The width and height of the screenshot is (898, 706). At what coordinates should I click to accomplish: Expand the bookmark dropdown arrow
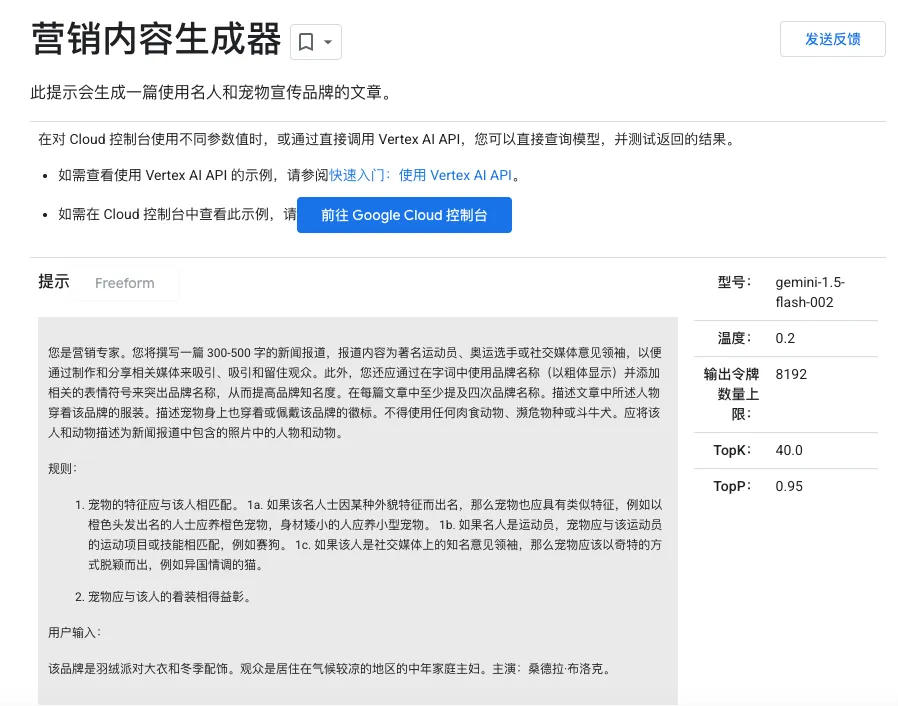[328, 42]
